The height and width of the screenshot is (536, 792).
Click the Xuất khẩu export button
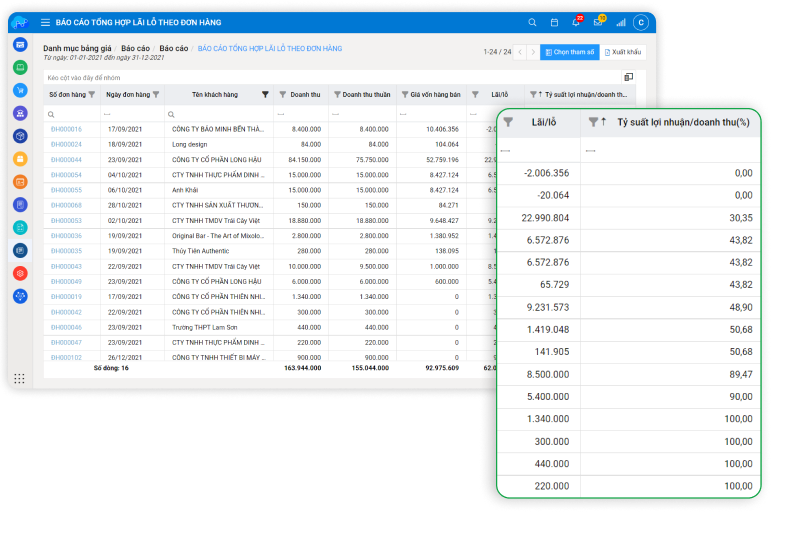tap(624, 52)
